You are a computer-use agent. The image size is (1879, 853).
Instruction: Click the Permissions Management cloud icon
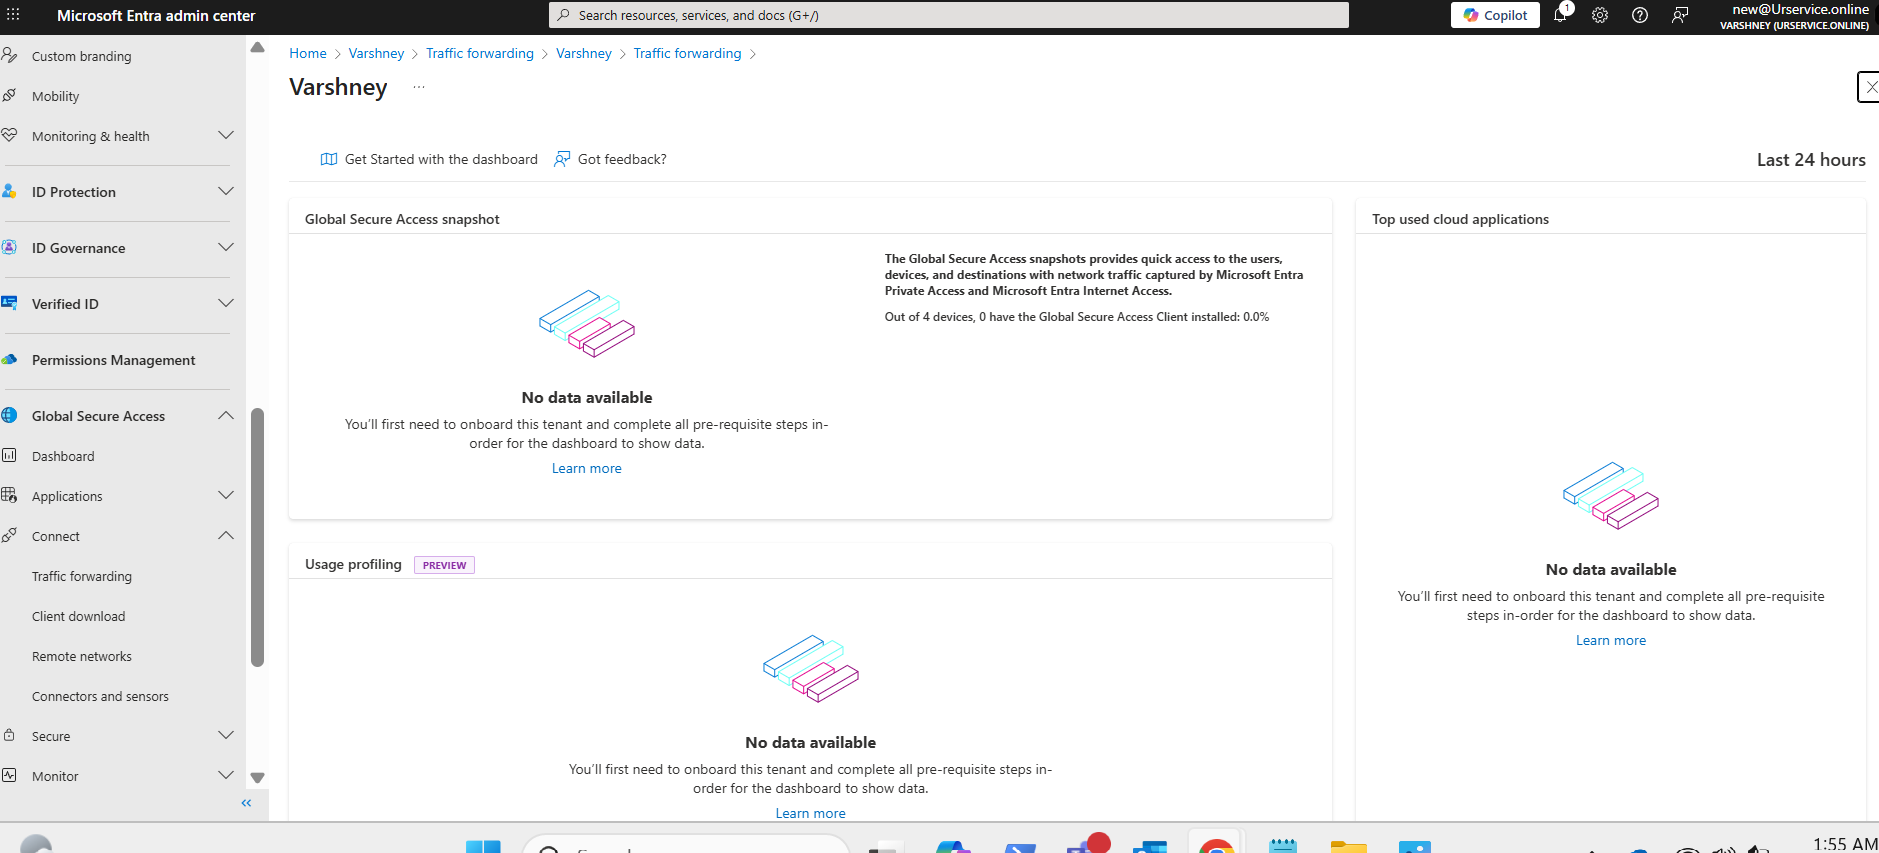9,359
